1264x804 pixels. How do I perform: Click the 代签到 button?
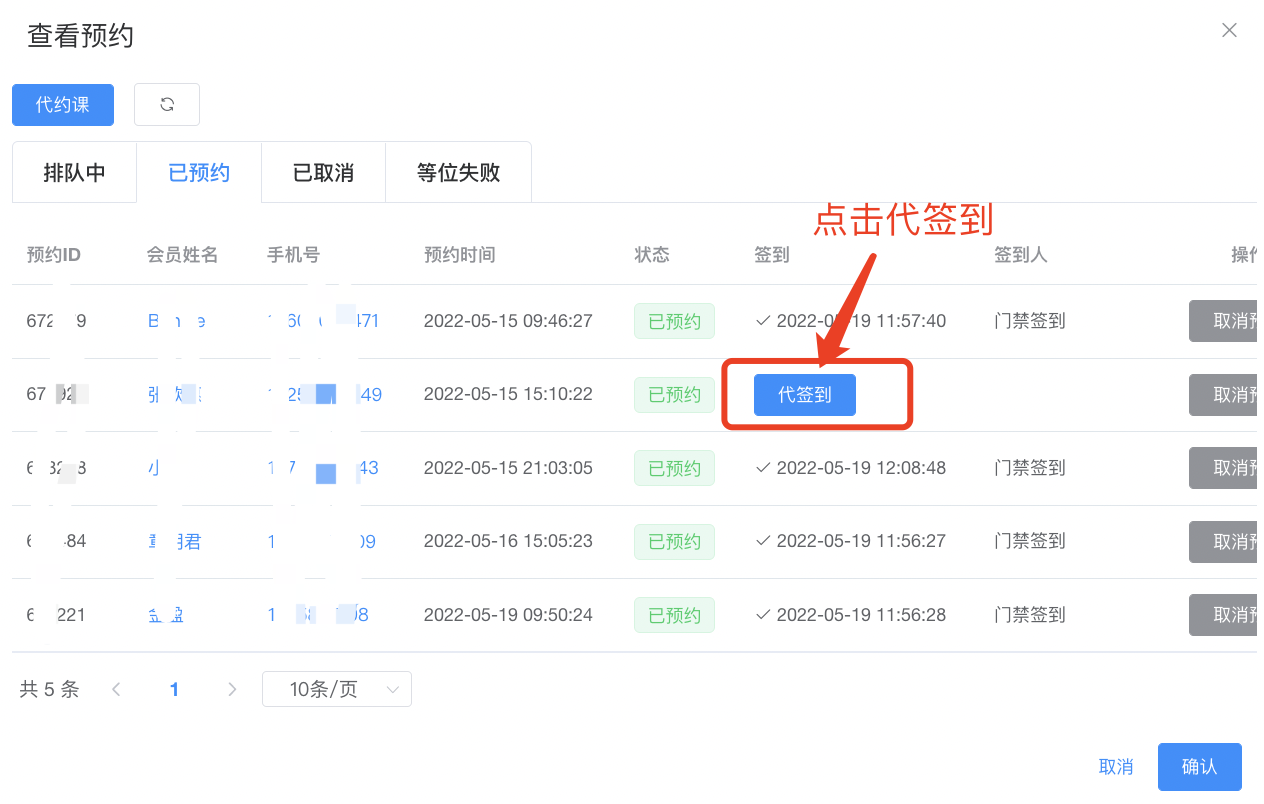(805, 395)
